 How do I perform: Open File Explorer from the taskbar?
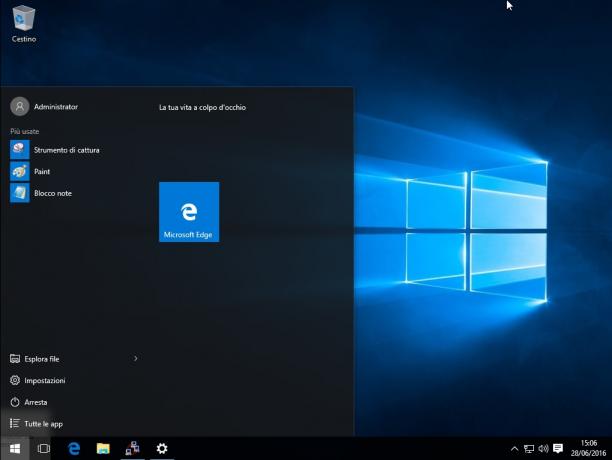coord(103,449)
